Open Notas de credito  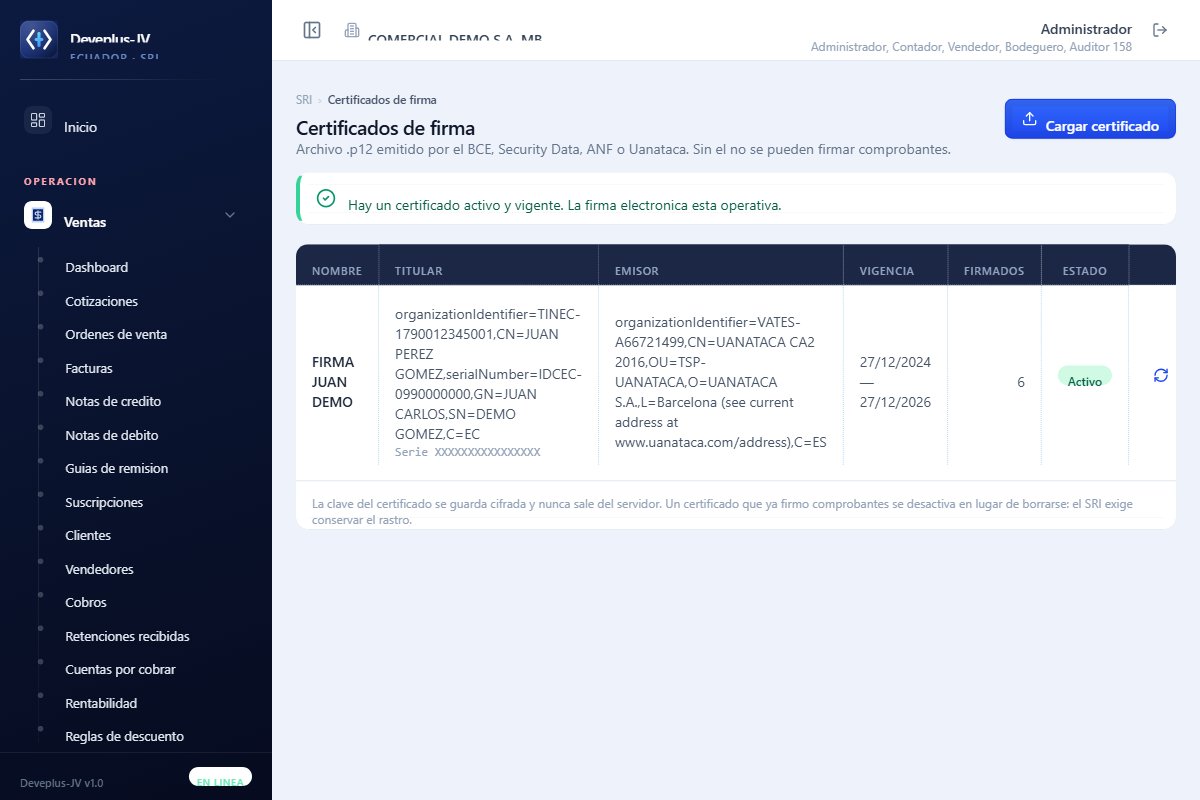pyautogui.click(x=113, y=401)
